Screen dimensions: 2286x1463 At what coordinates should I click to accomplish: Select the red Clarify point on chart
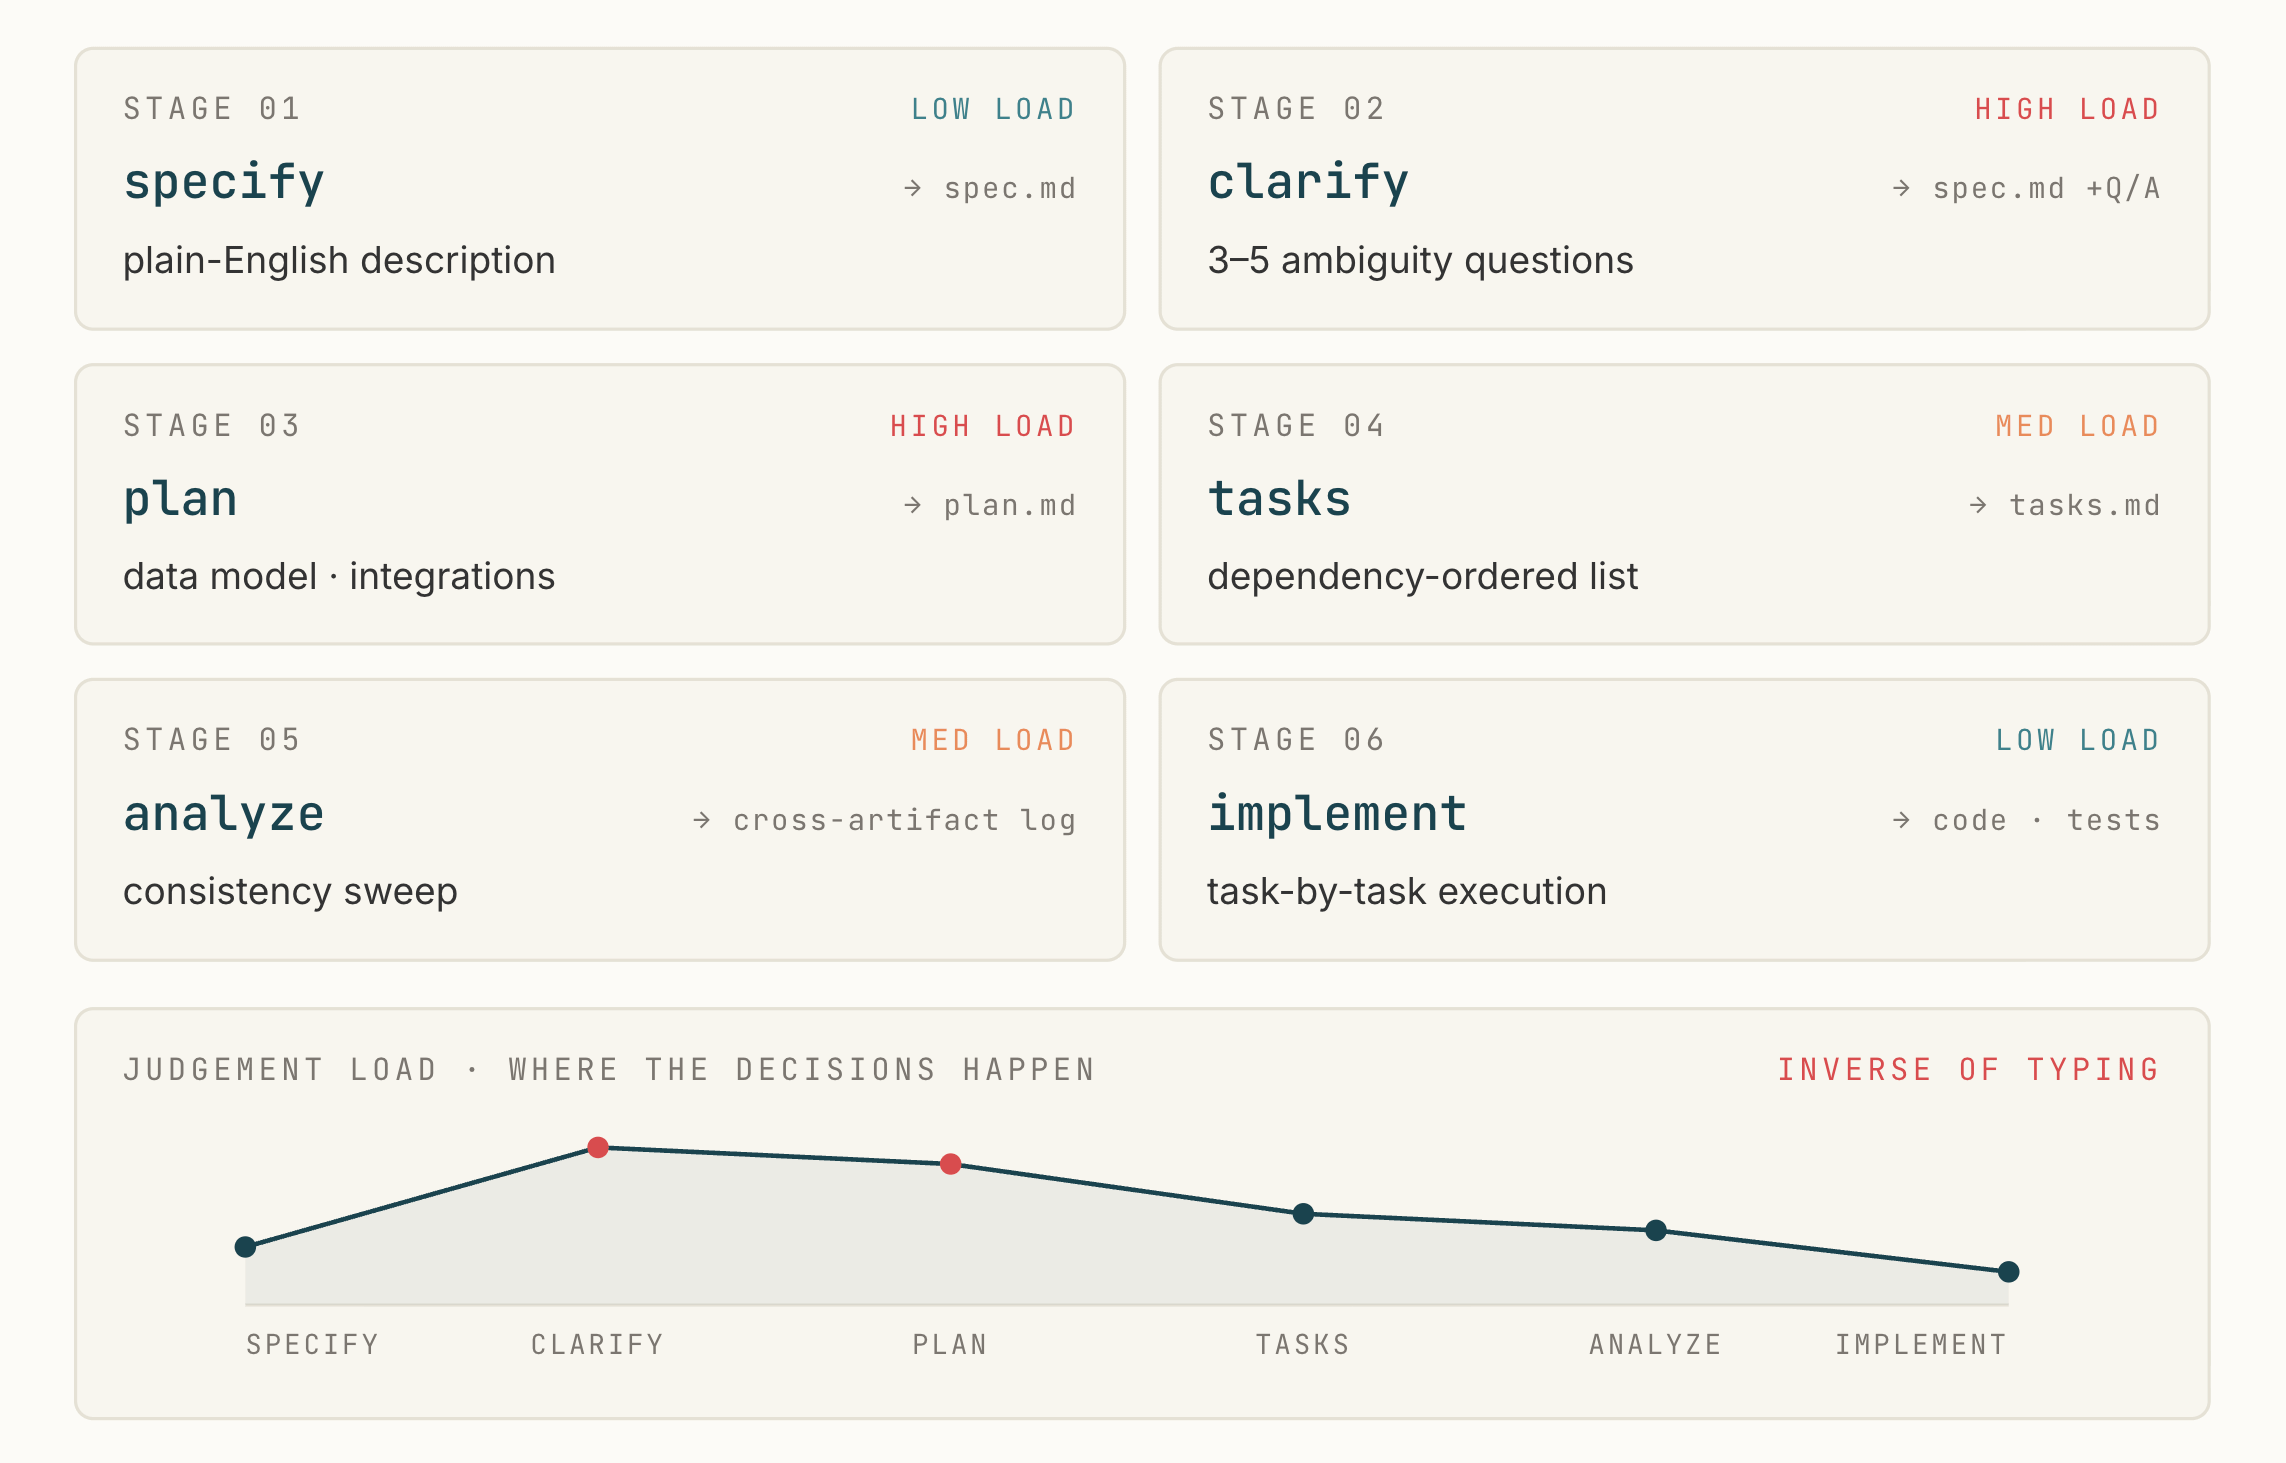pos(598,1147)
